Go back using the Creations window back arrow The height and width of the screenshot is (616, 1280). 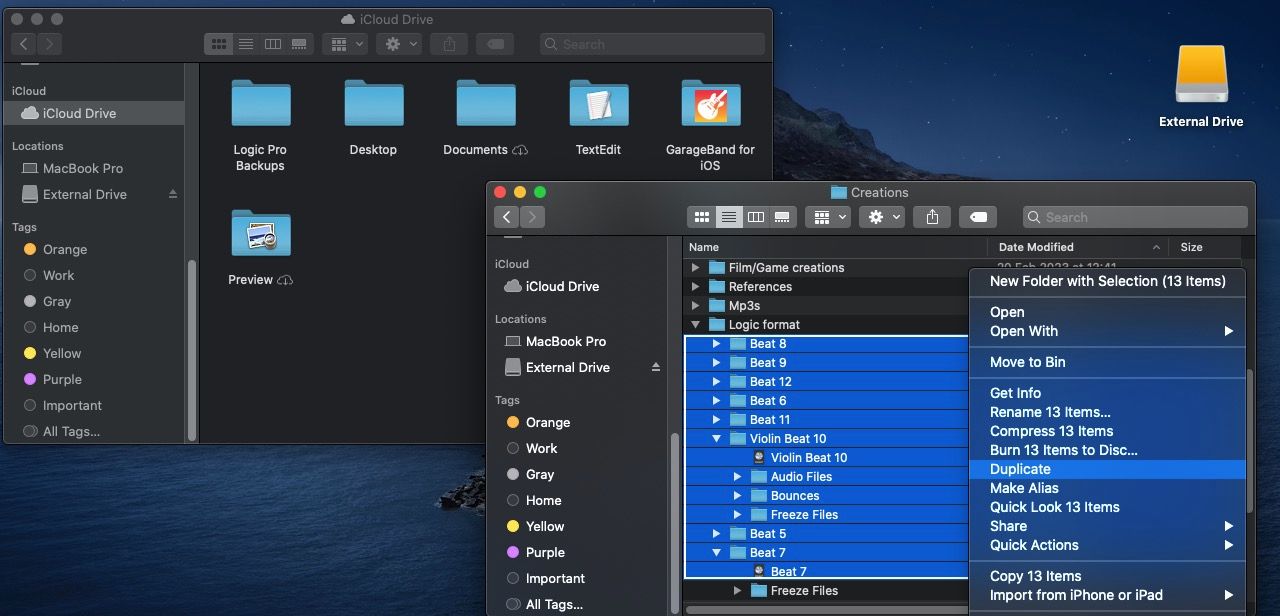click(x=506, y=216)
